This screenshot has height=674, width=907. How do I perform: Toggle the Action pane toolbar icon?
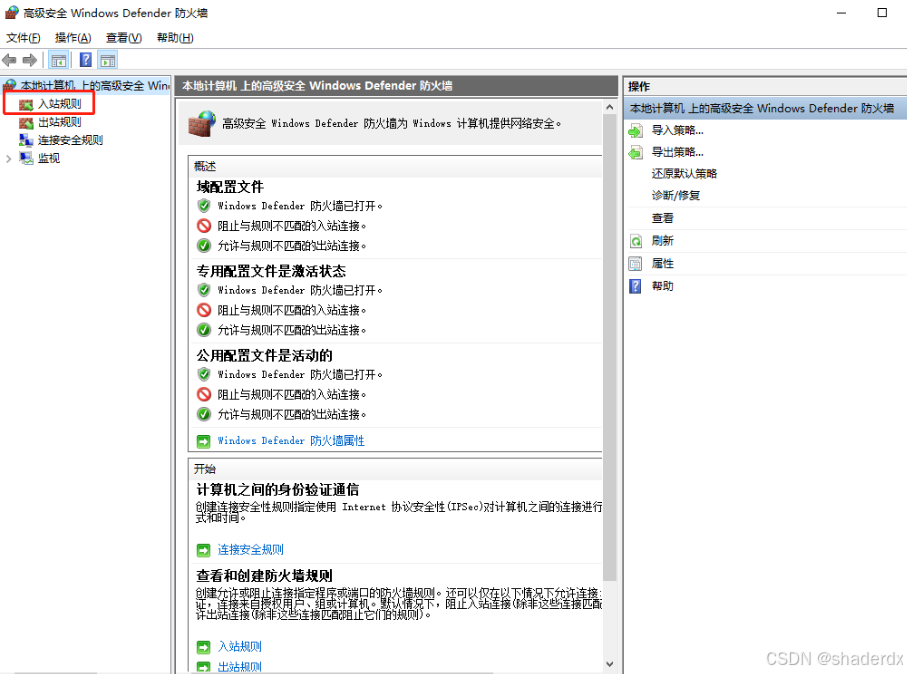[x=108, y=60]
